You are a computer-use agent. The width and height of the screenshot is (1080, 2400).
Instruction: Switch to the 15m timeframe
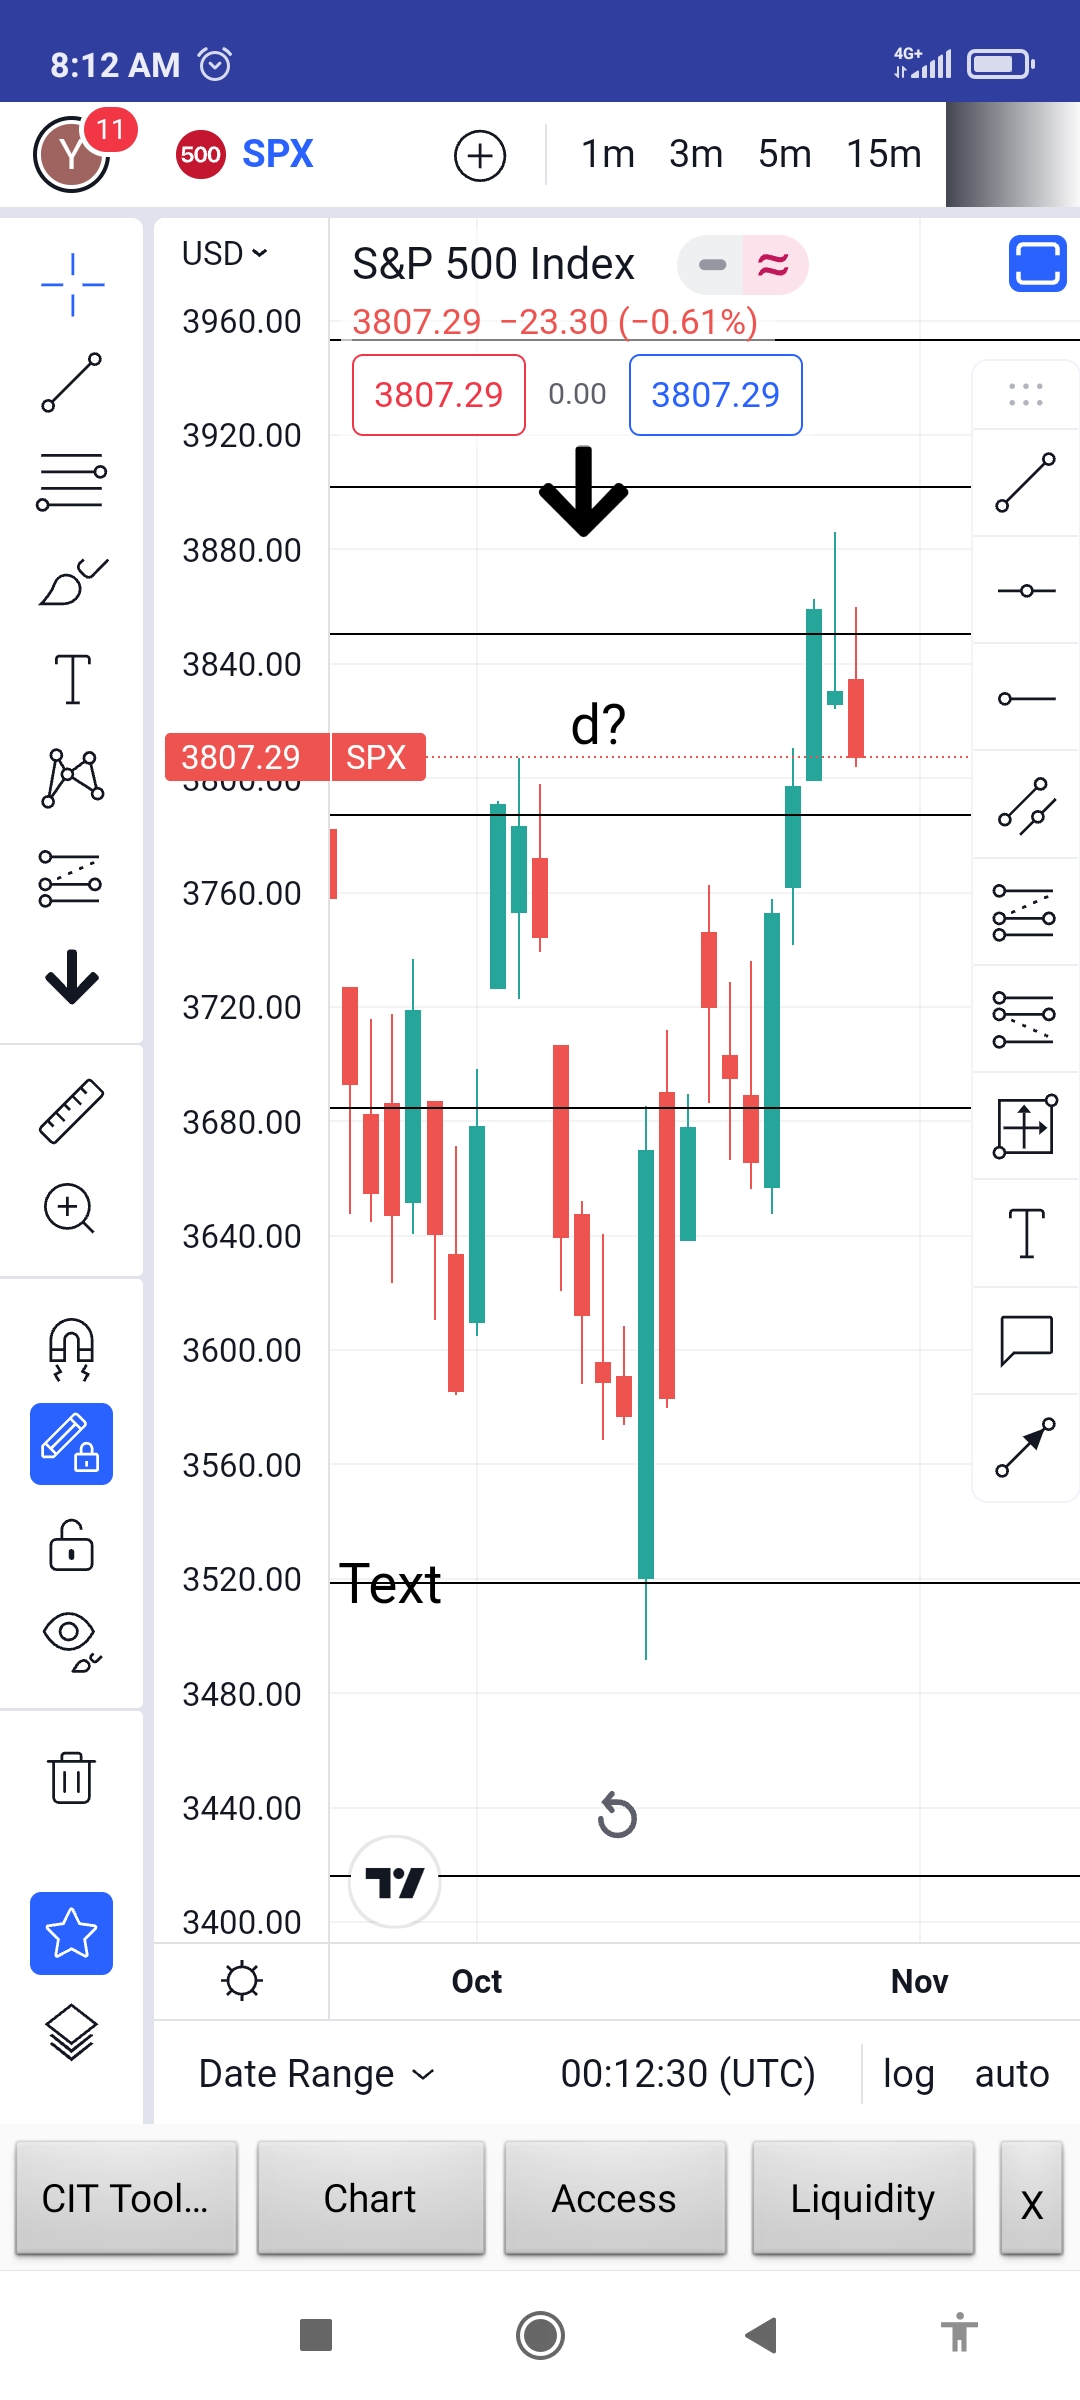tap(884, 154)
